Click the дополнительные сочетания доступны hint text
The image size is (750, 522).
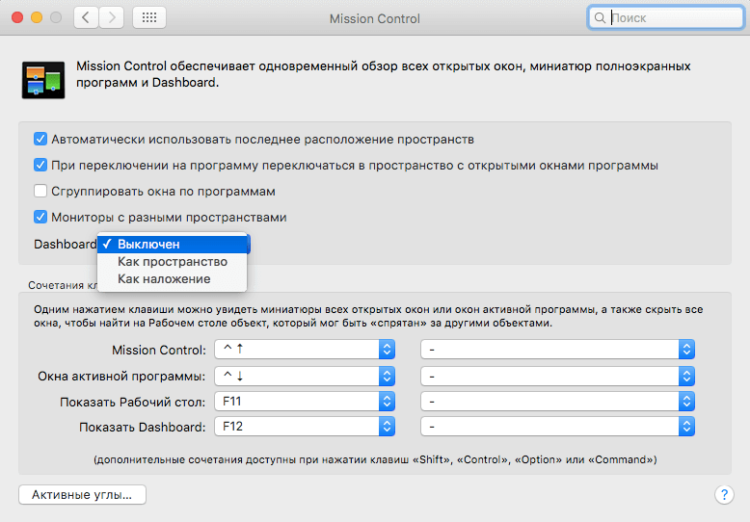[375, 460]
